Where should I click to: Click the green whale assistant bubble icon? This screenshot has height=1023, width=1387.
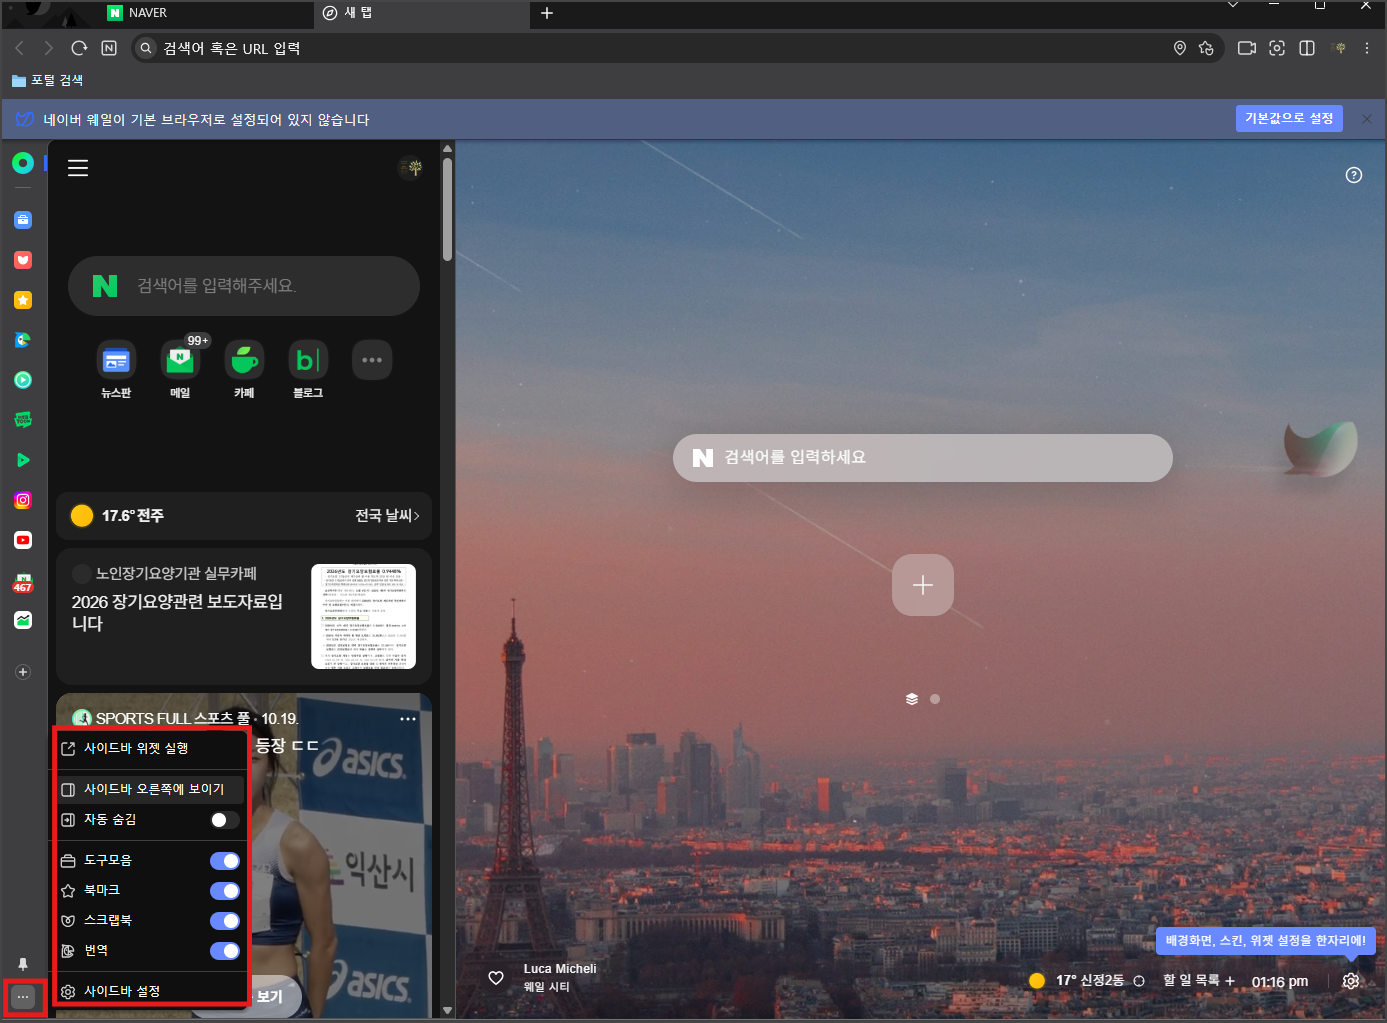[1321, 447]
